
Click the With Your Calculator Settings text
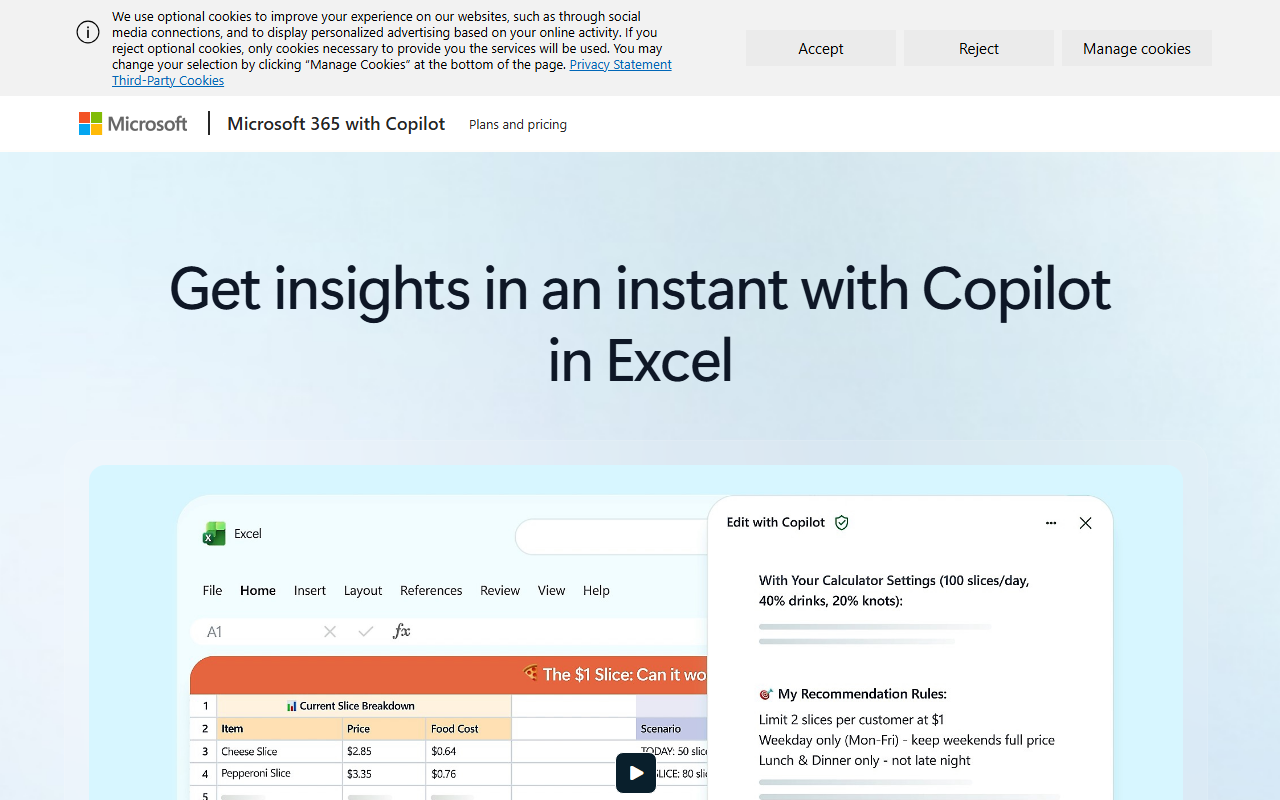[x=894, y=590]
